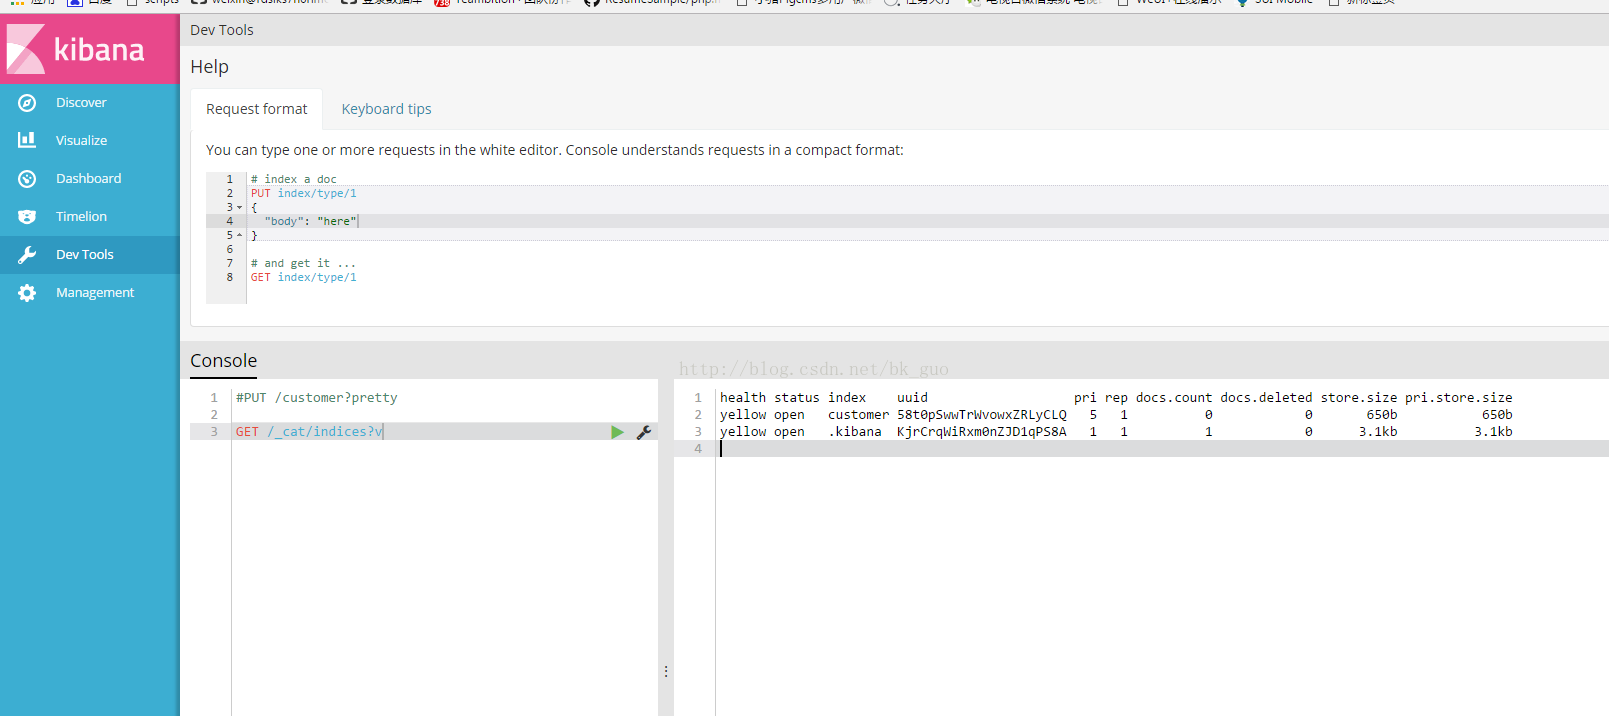Click the customer index row in output
The width and height of the screenshot is (1609, 716).
click(x=1116, y=415)
